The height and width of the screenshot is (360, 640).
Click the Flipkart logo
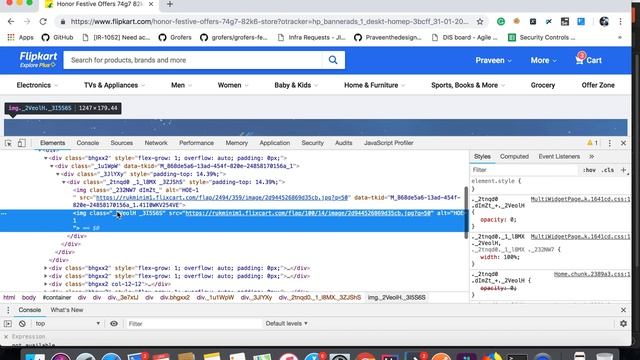tap(38, 60)
